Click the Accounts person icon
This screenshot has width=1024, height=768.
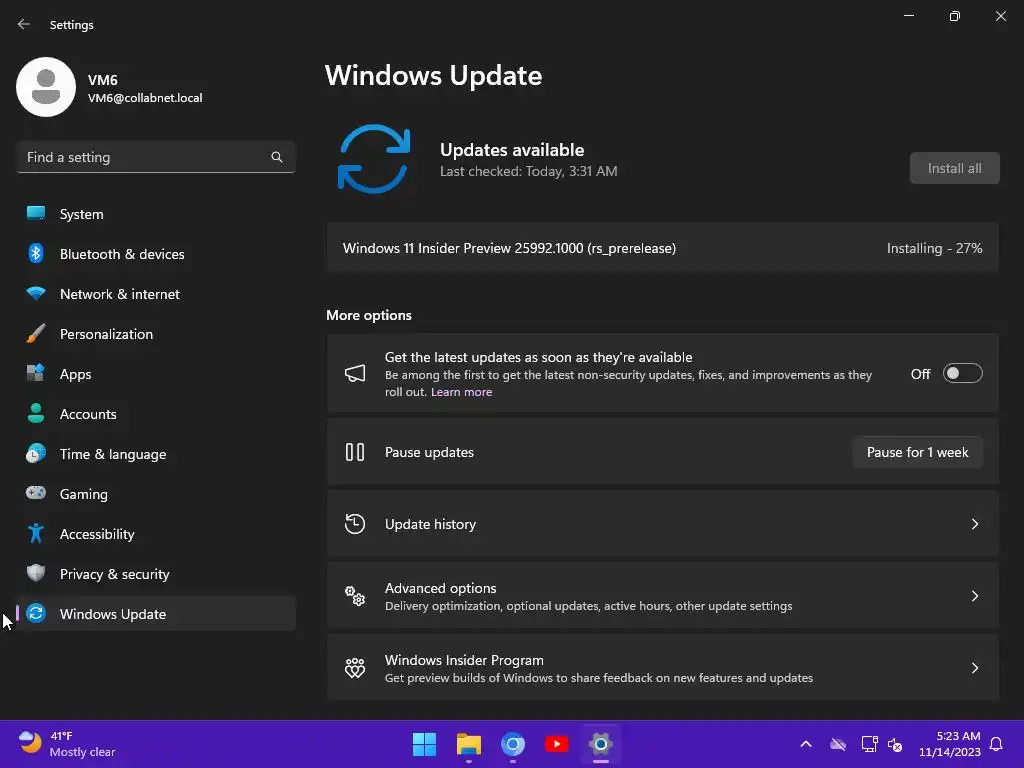tap(36, 413)
